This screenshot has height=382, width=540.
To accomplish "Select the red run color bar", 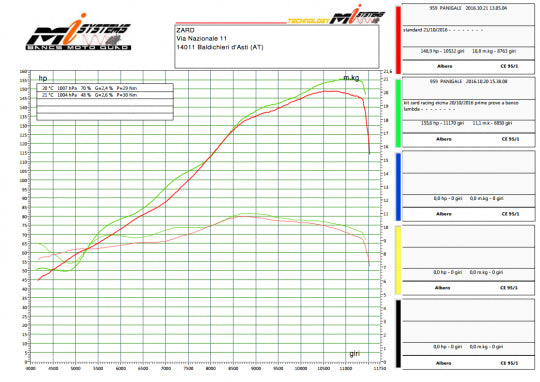I will click(398, 40).
